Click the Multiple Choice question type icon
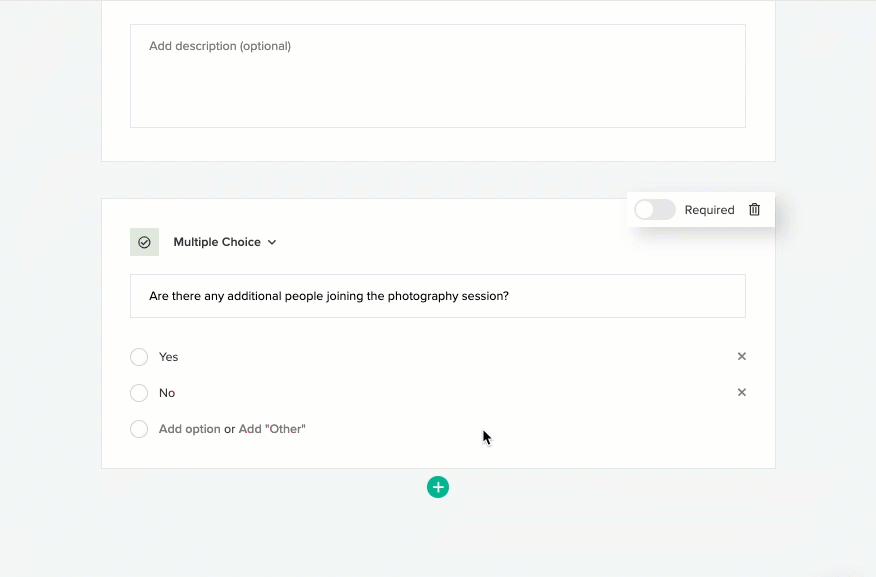 coord(144,242)
